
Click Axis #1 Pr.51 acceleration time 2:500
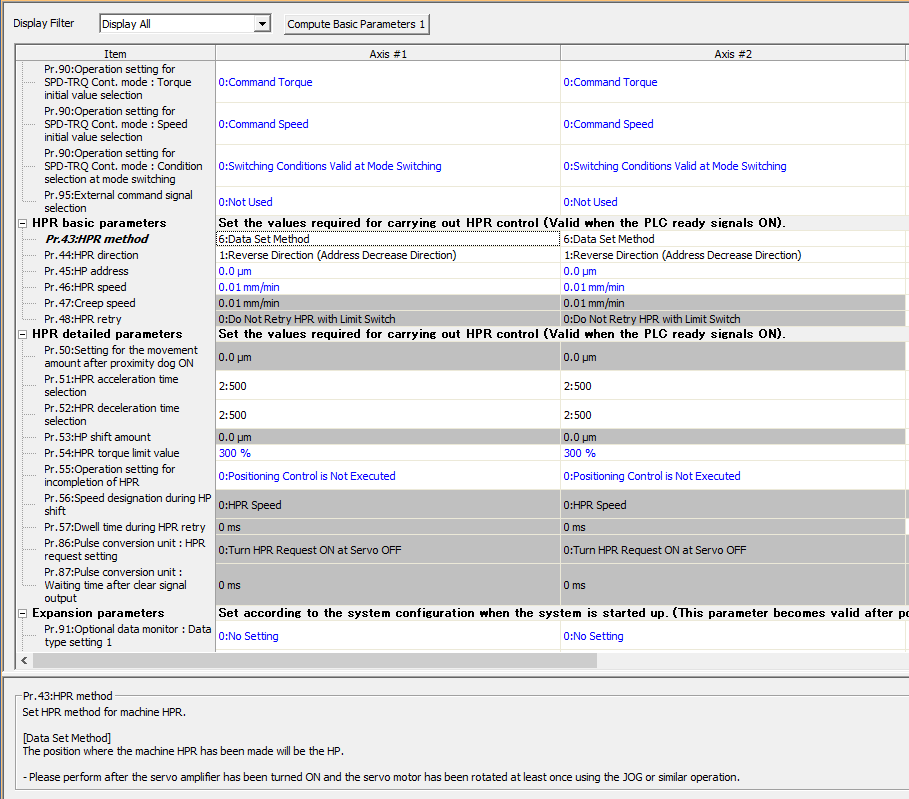[388, 386]
